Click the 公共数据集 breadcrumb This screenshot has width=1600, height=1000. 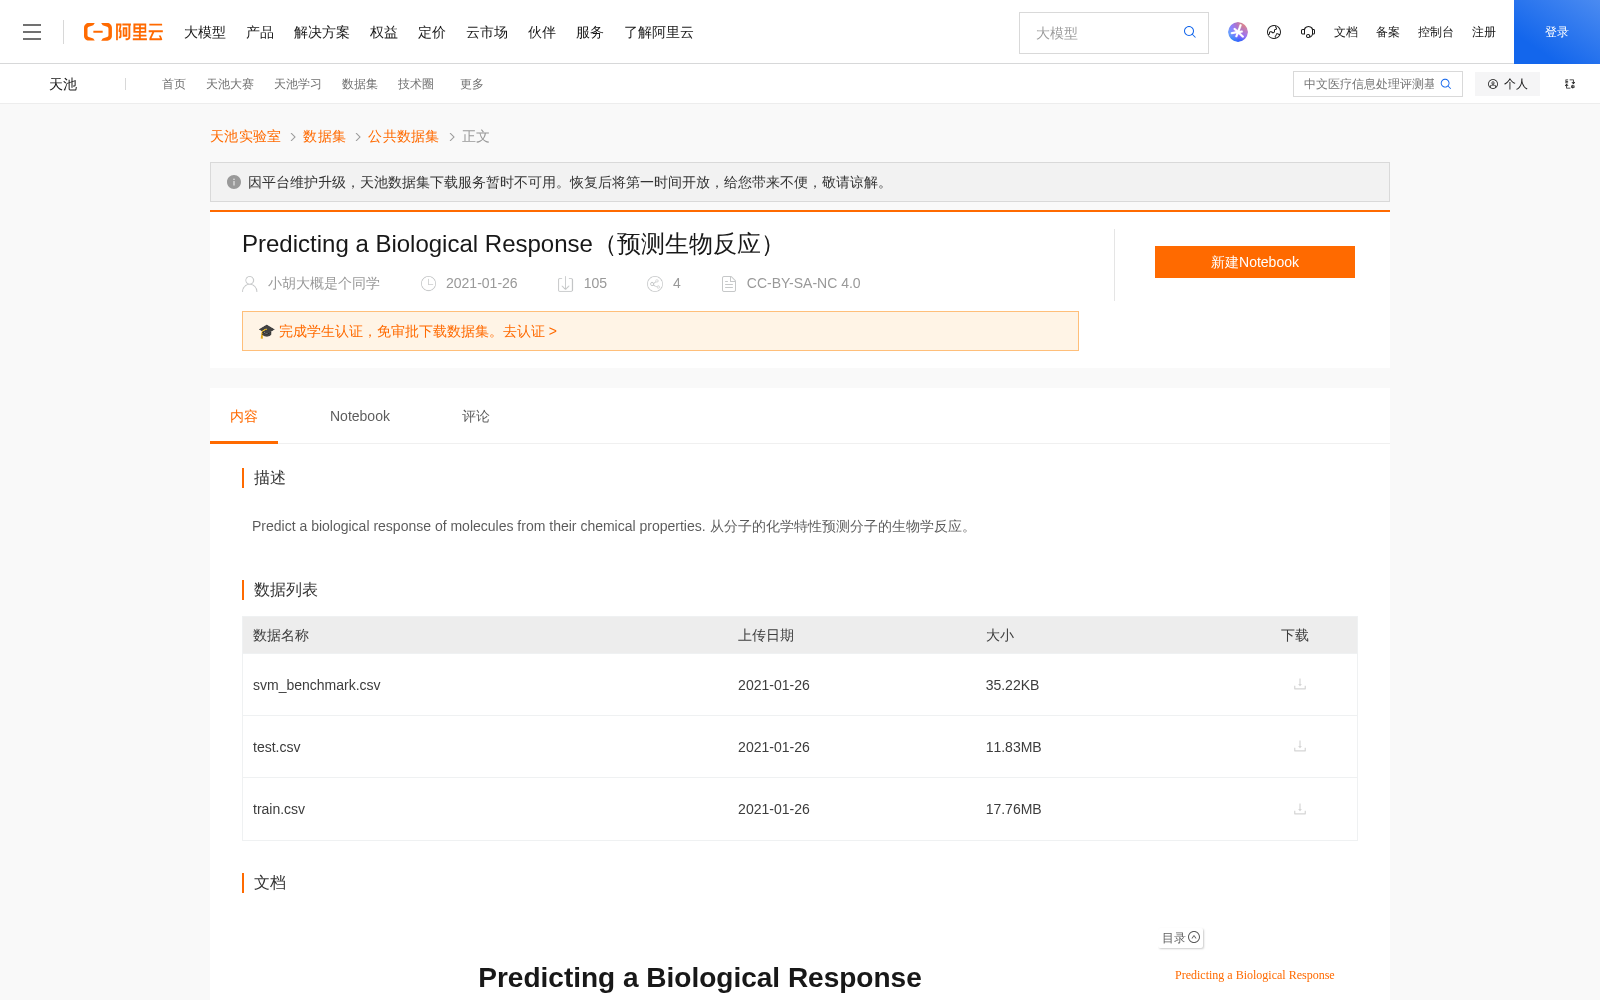[x=403, y=136]
